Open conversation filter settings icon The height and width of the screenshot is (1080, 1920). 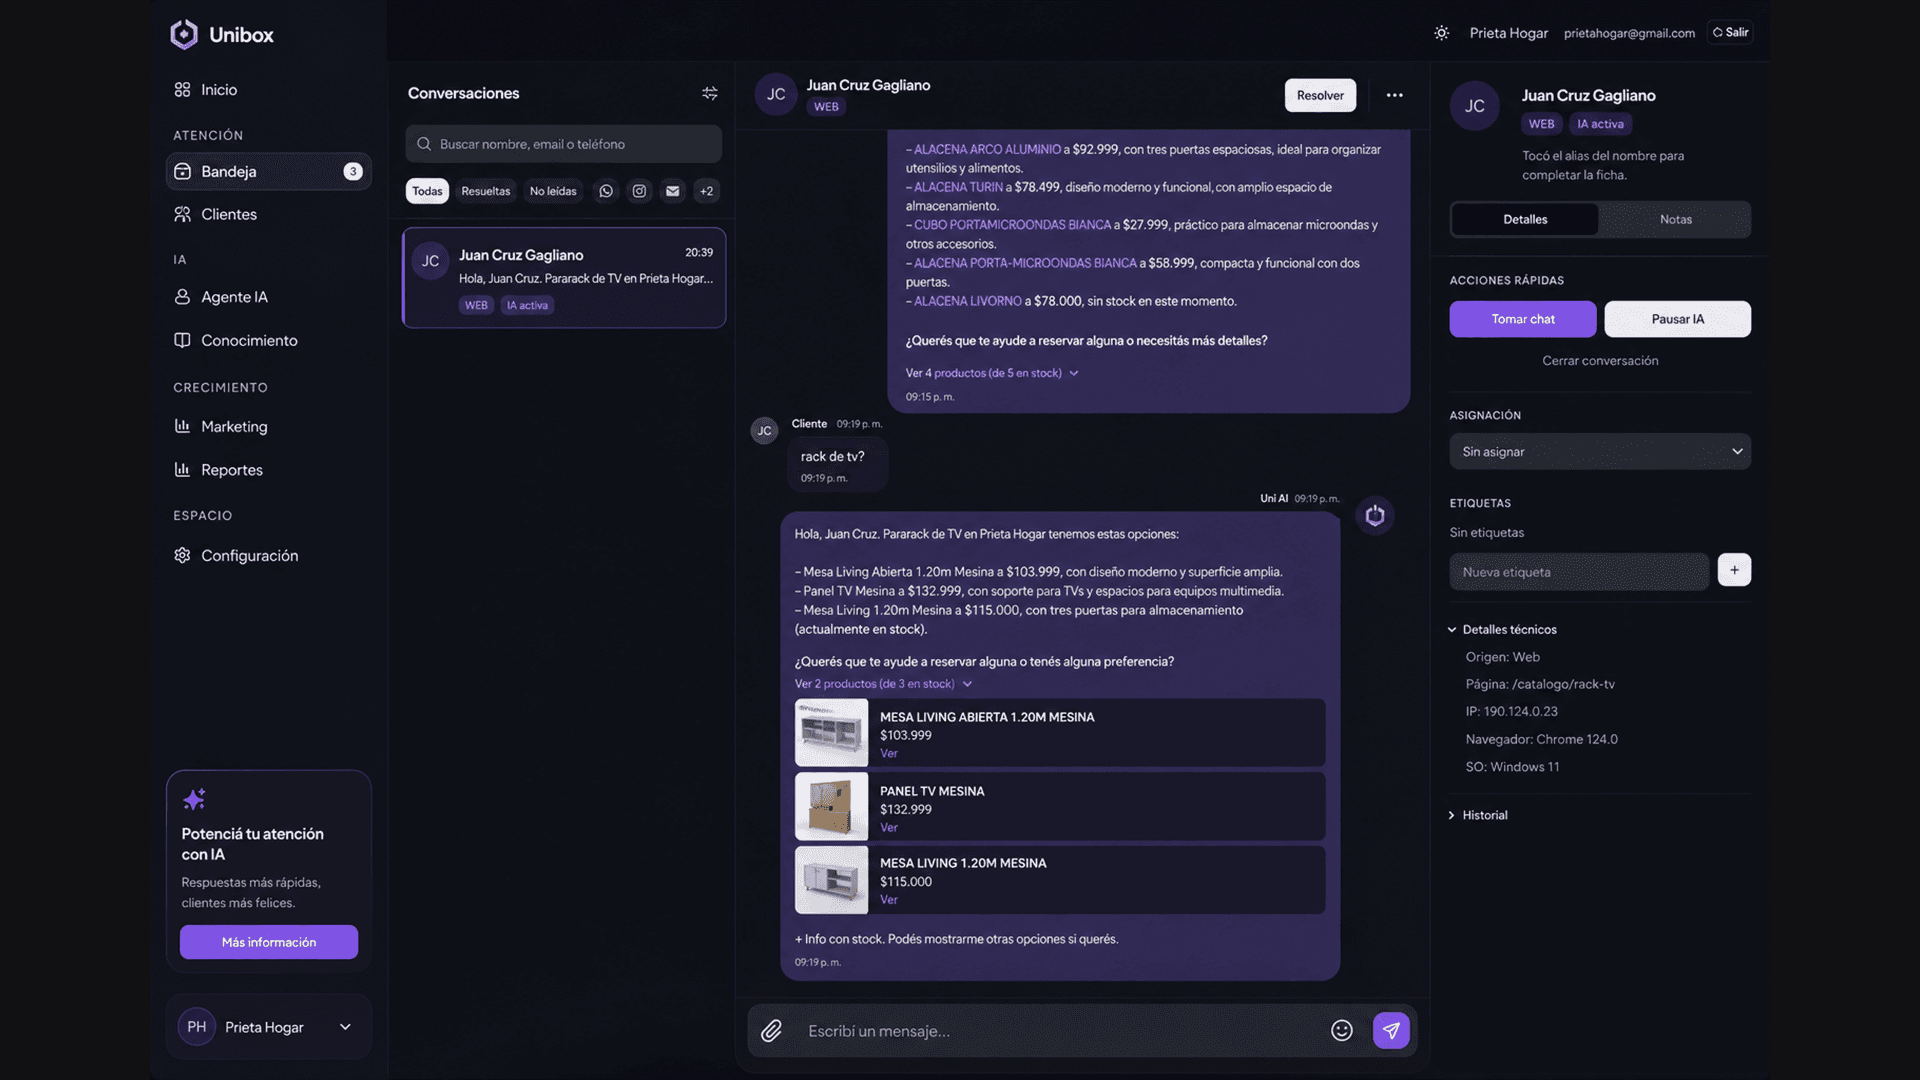click(710, 93)
